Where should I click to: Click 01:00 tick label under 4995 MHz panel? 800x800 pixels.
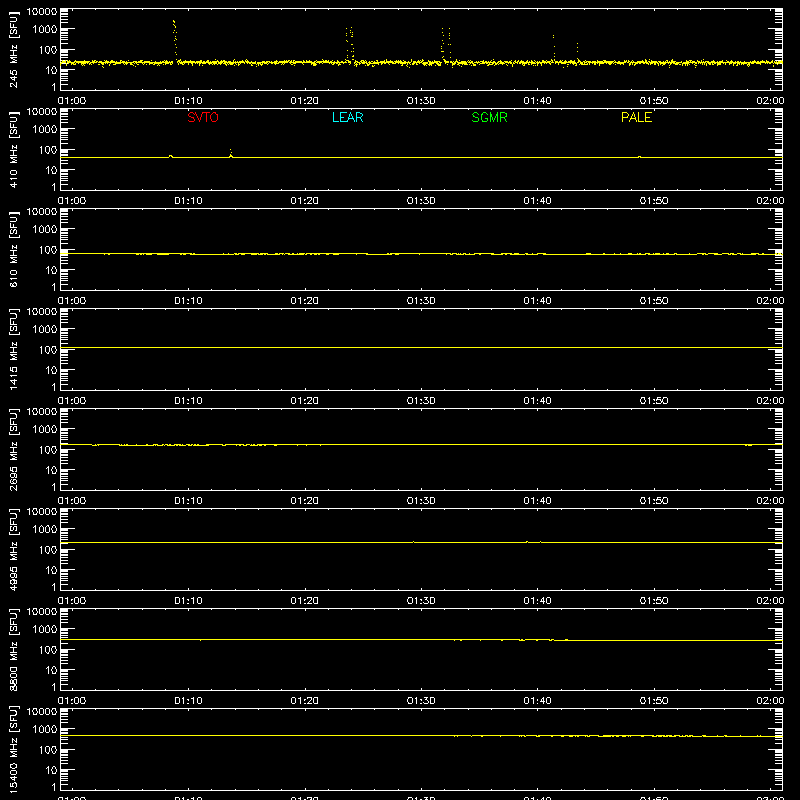point(72,601)
